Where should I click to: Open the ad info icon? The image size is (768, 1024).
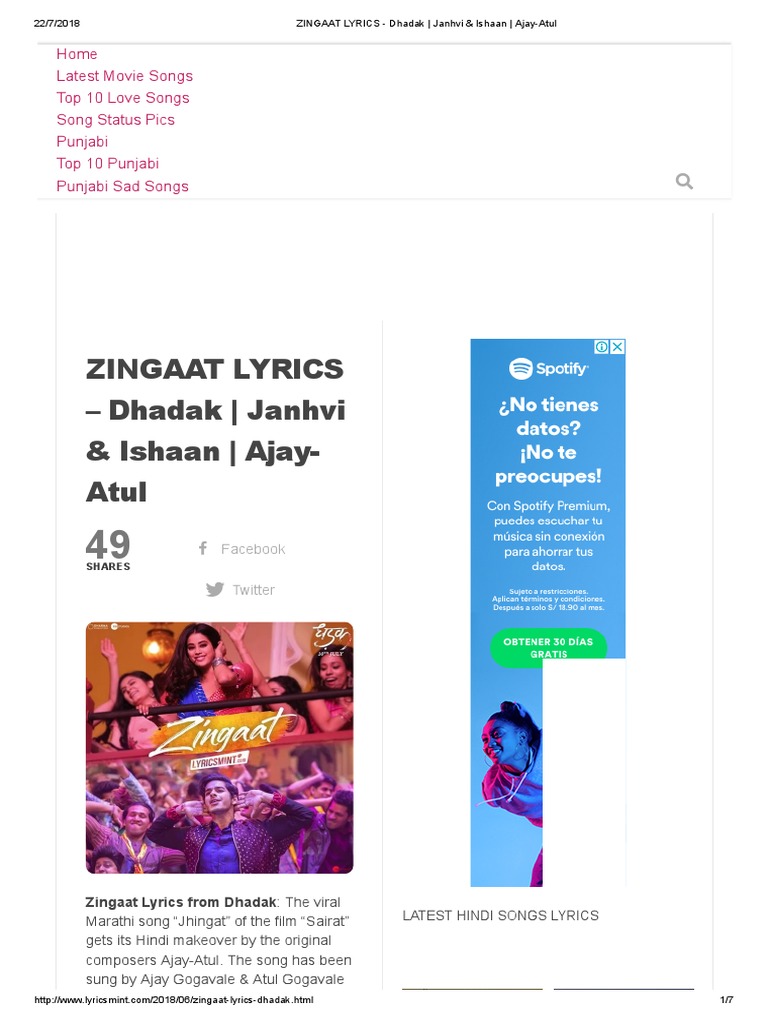(602, 347)
